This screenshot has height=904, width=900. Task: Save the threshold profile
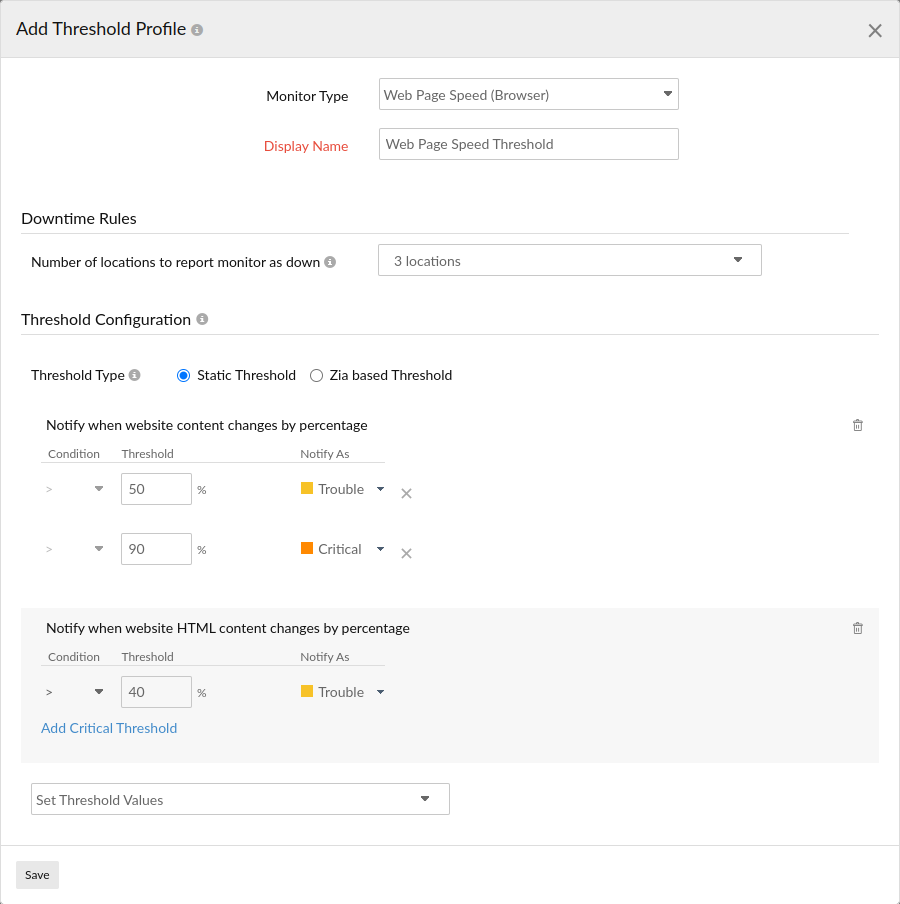37,874
